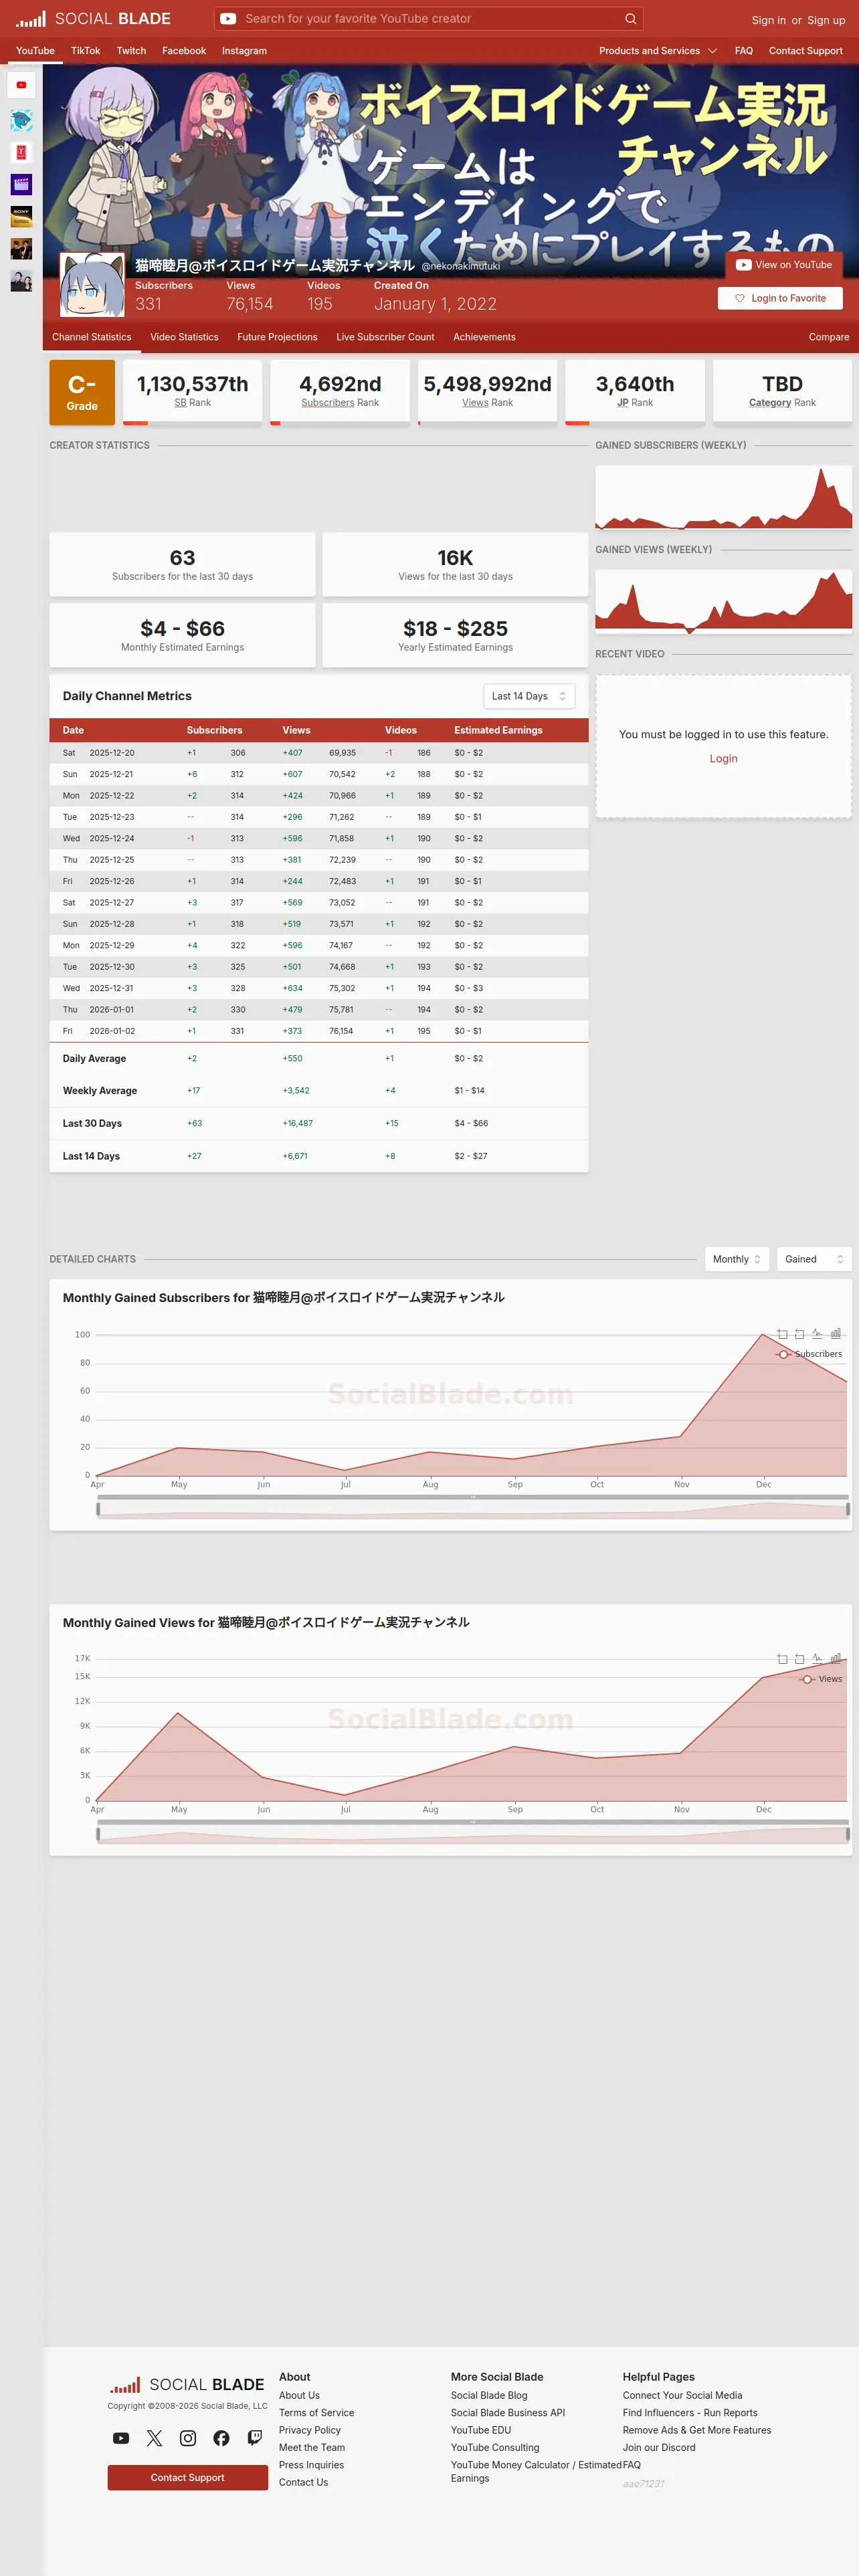Open the Instagram icon in the footer
This screenshot has height=2576, width=859.
click(188, 2438)
